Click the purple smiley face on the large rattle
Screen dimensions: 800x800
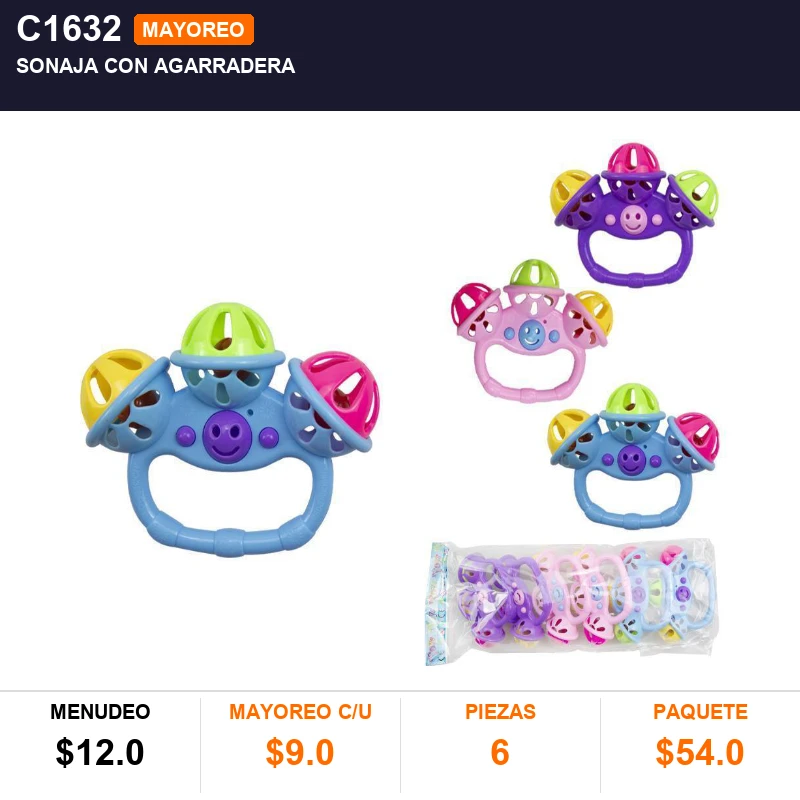[x=227, y=436]
